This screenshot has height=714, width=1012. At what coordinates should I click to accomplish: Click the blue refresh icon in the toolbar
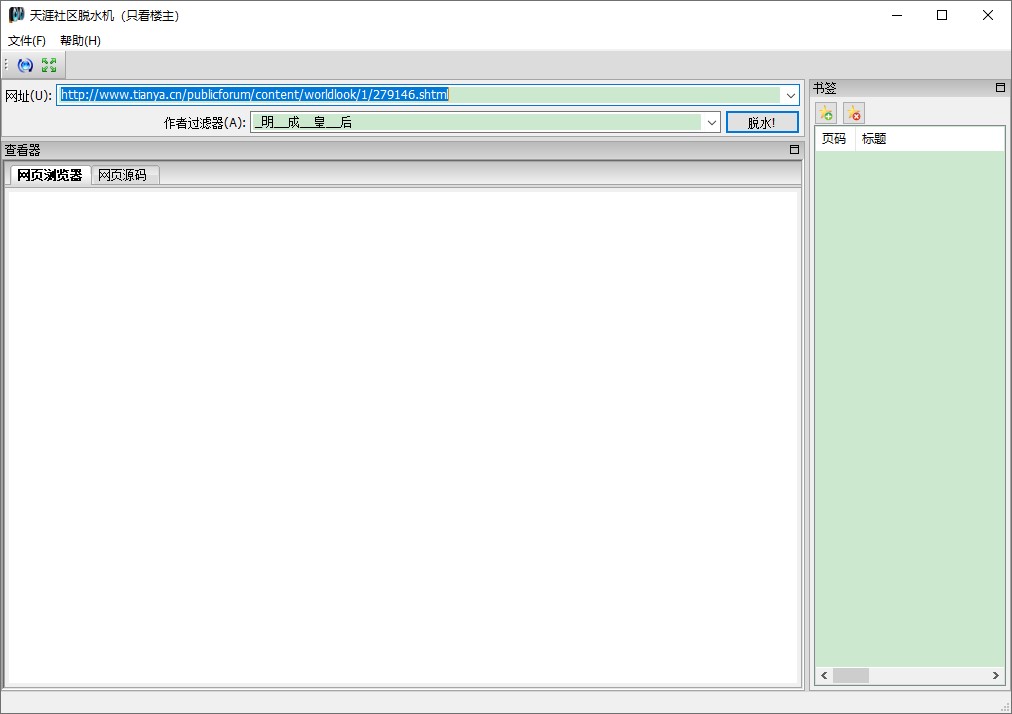26,65
